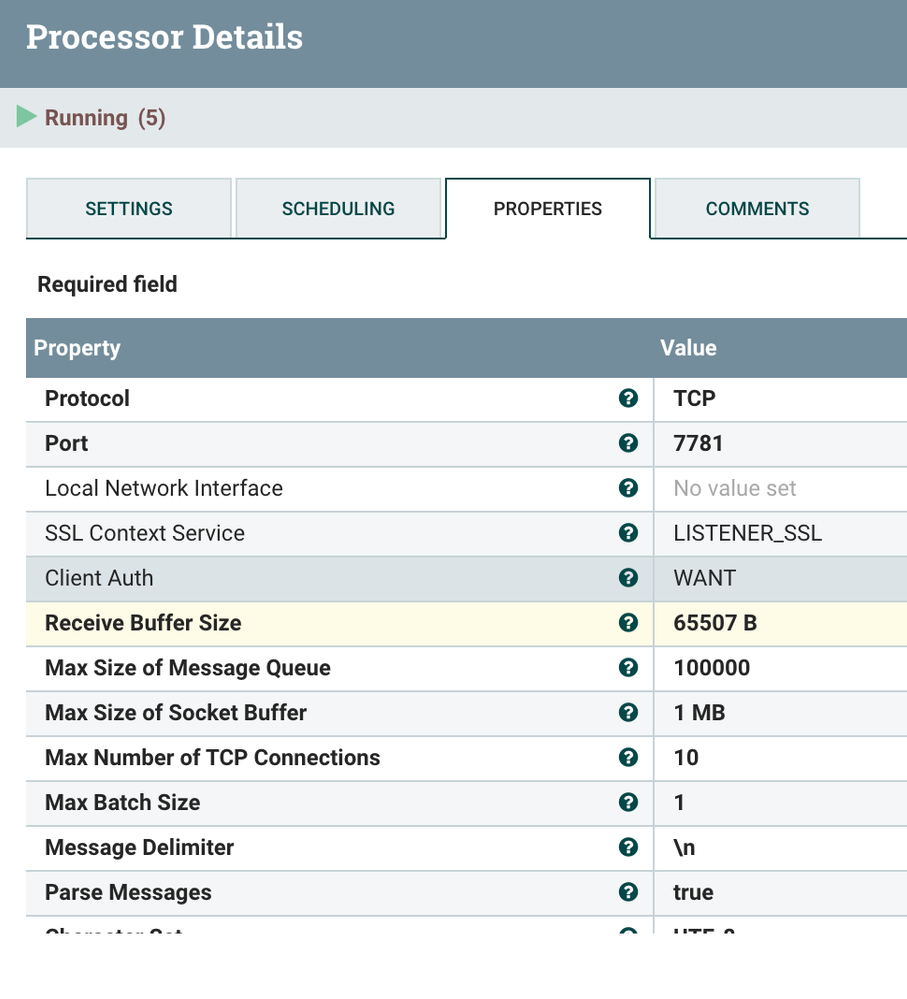
Task: Click the Max Size of Message Queue label
Action: pos(188,668)
